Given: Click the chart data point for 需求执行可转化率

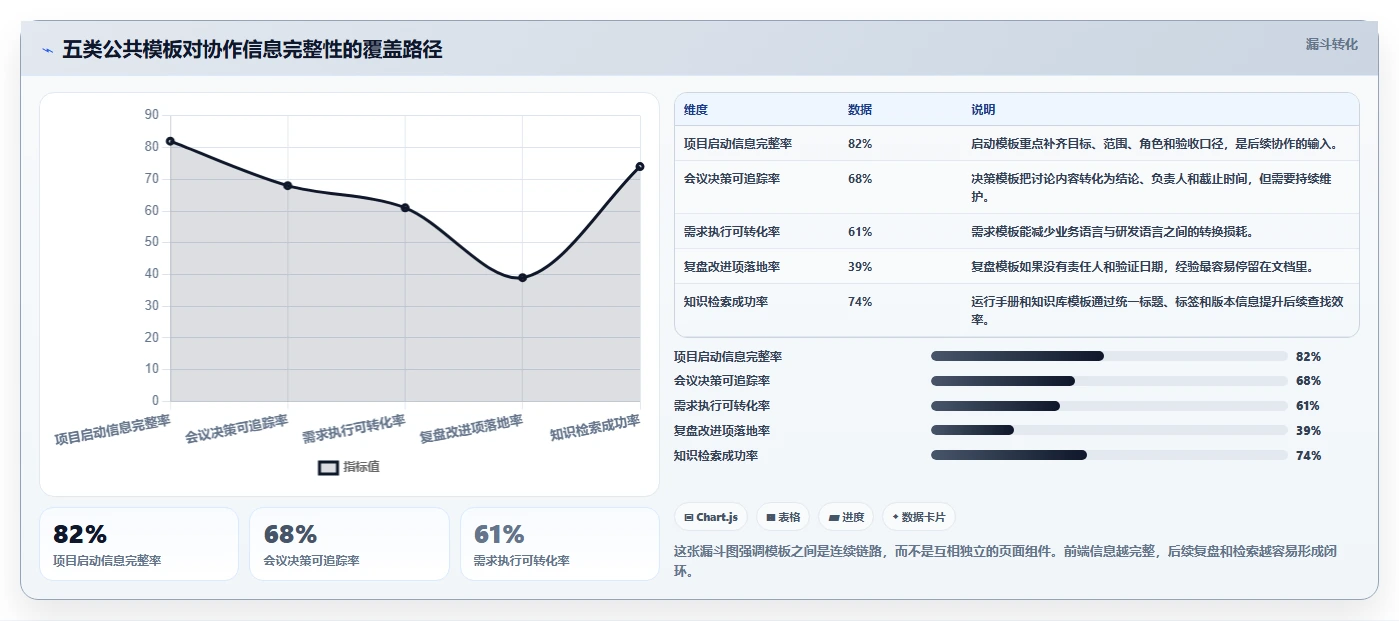Looking at the screenshot, I should (x=405, y=208).
